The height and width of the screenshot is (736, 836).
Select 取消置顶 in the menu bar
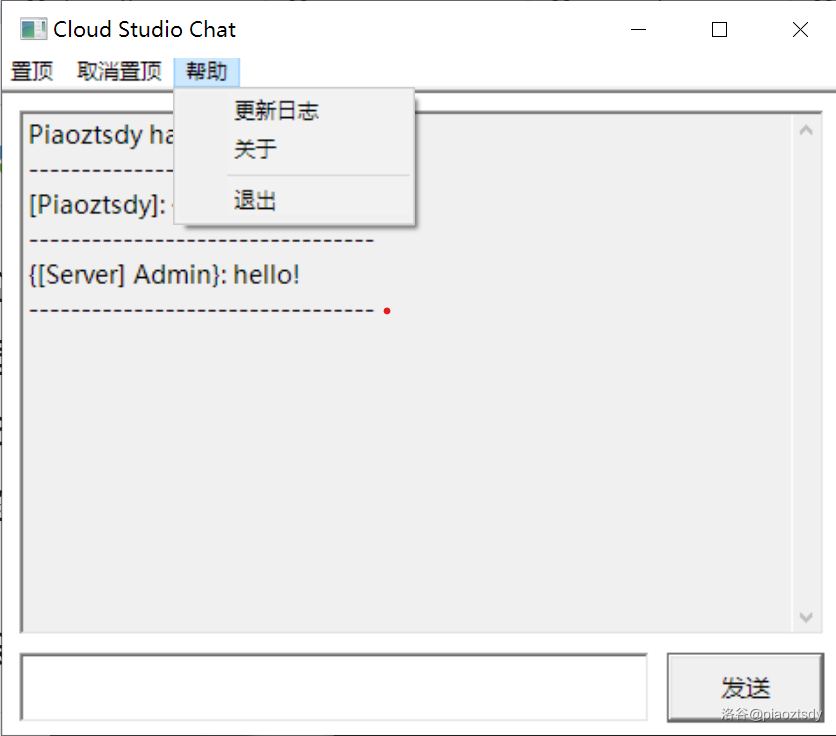[119, 72]
